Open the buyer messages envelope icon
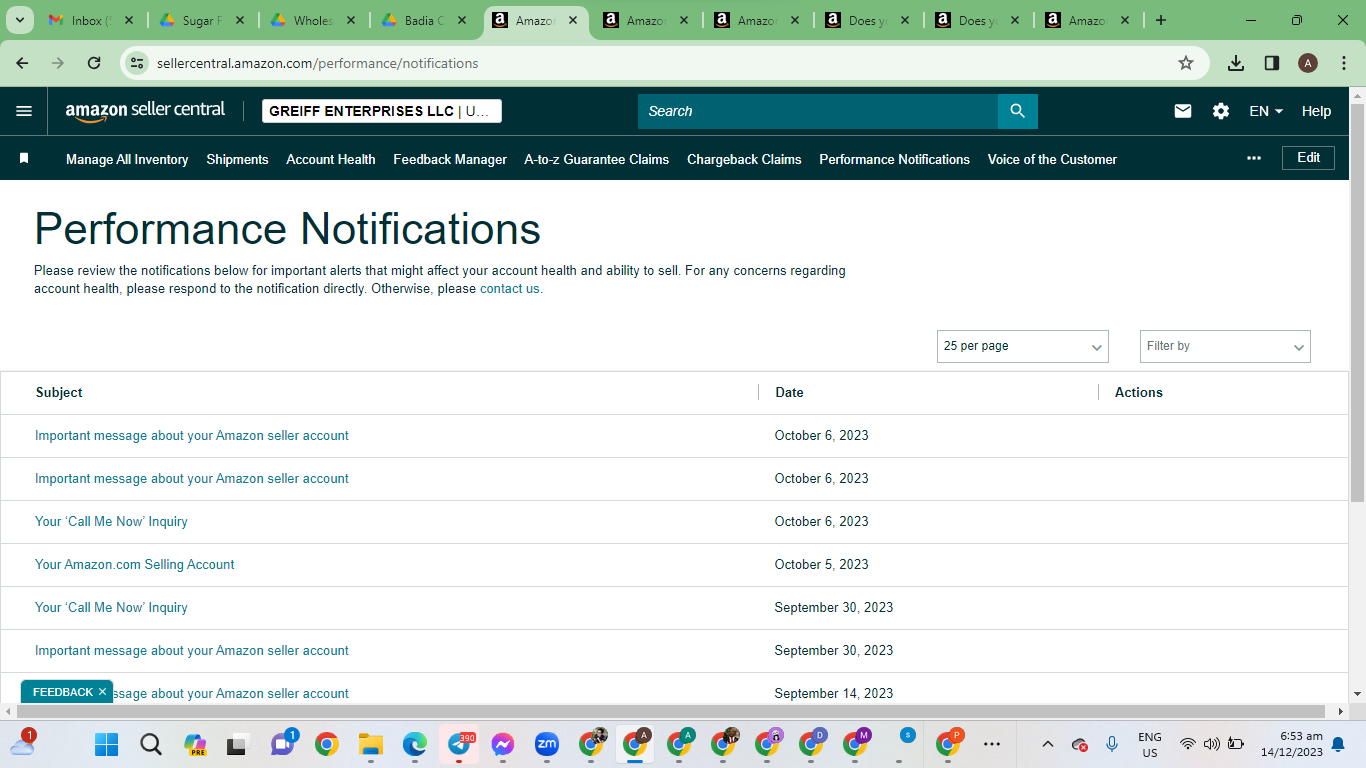This screenshot has height=768, width=1366. point(1183,111)
